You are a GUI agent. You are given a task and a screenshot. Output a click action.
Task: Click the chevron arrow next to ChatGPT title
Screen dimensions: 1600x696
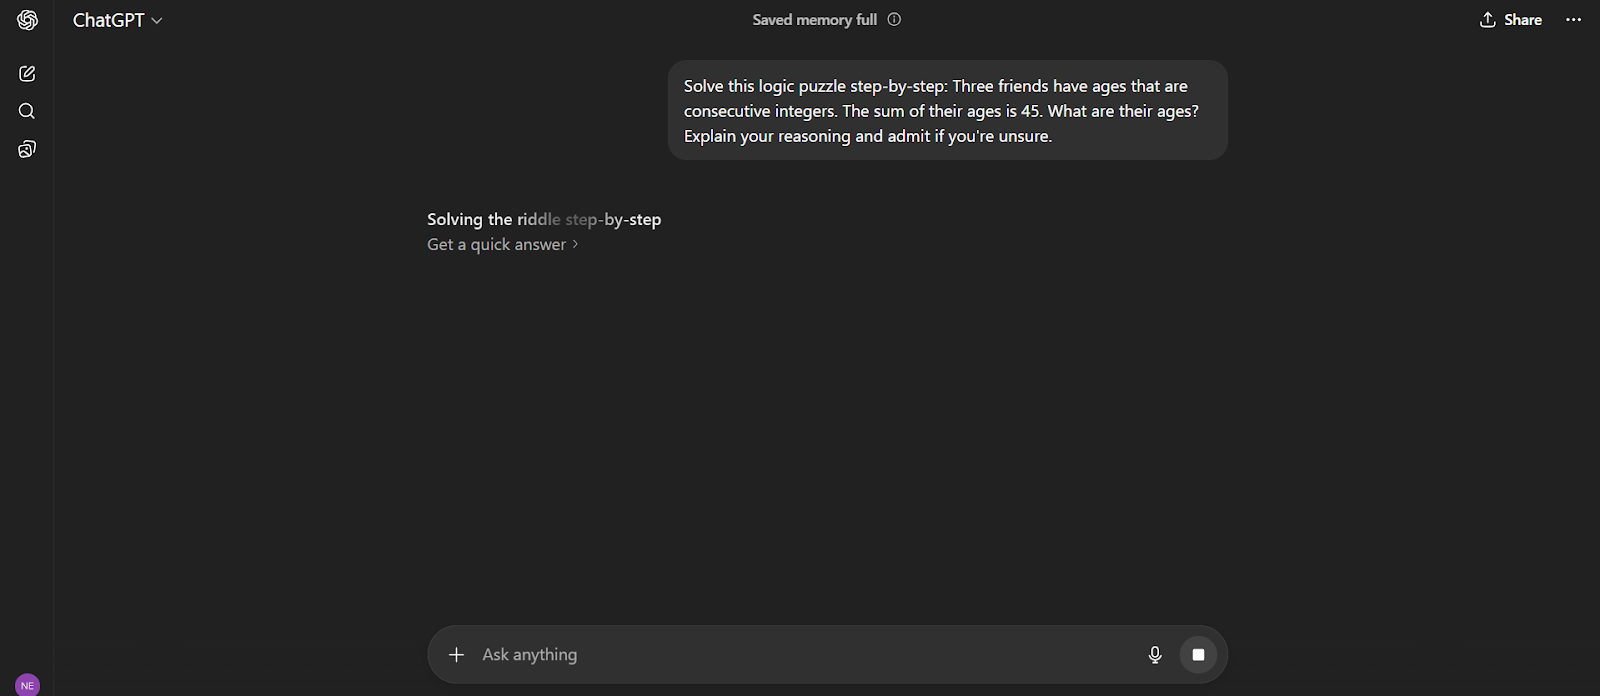157,21
